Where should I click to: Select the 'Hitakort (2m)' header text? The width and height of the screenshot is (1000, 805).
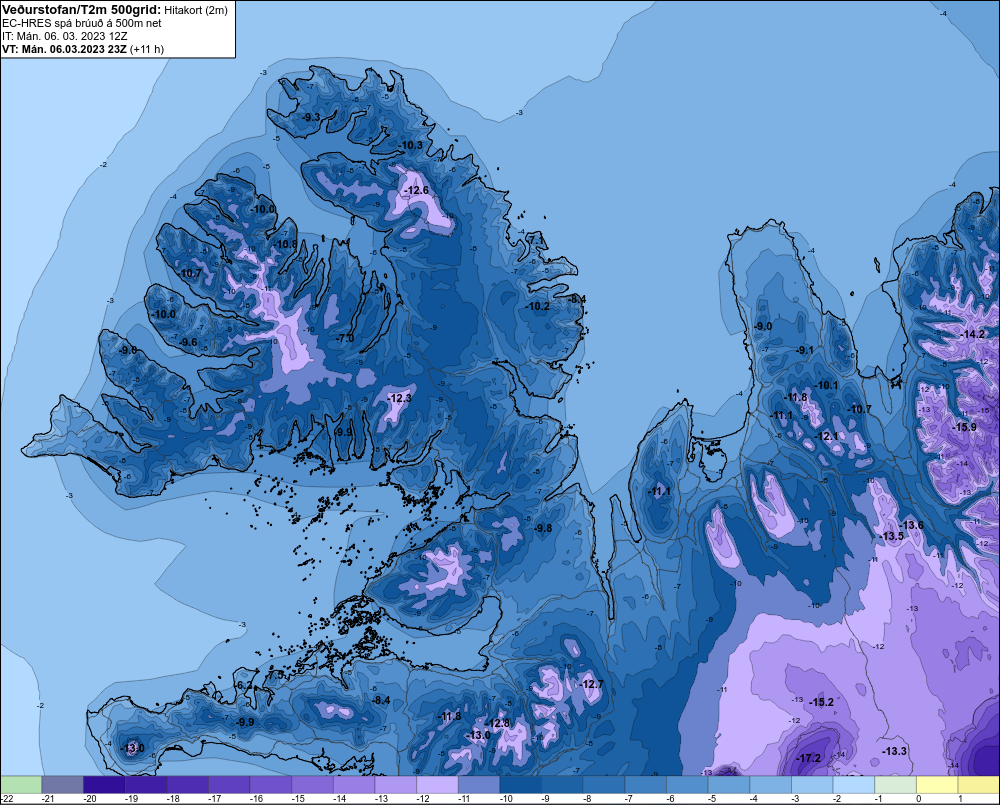click(x=196, y=10)
